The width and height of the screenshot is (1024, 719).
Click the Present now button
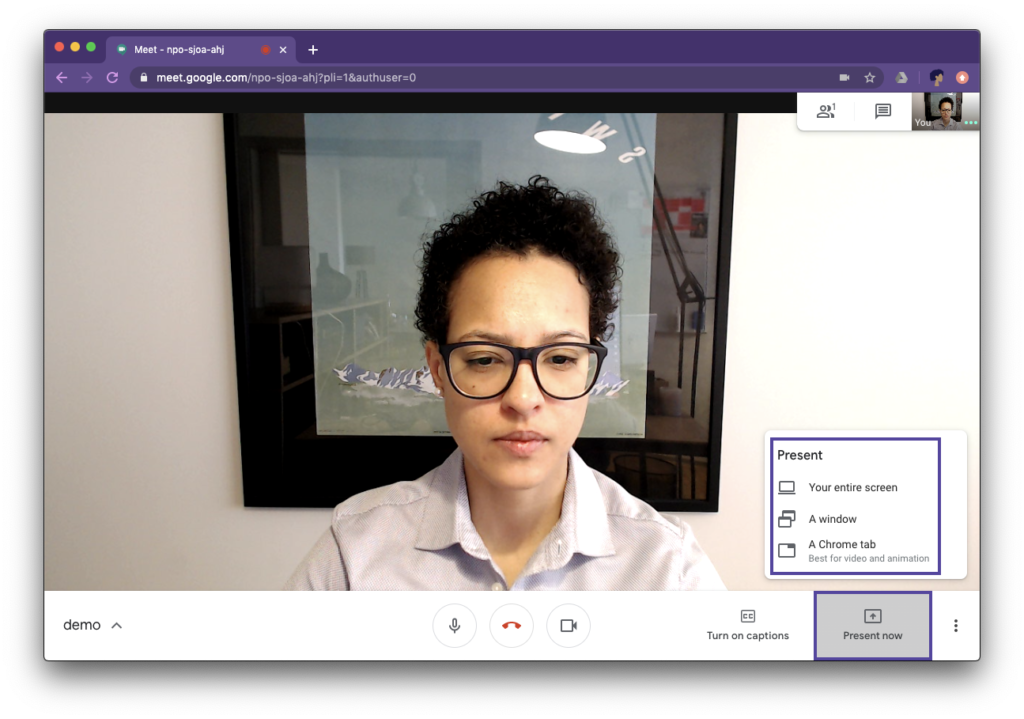click(871, 625)
